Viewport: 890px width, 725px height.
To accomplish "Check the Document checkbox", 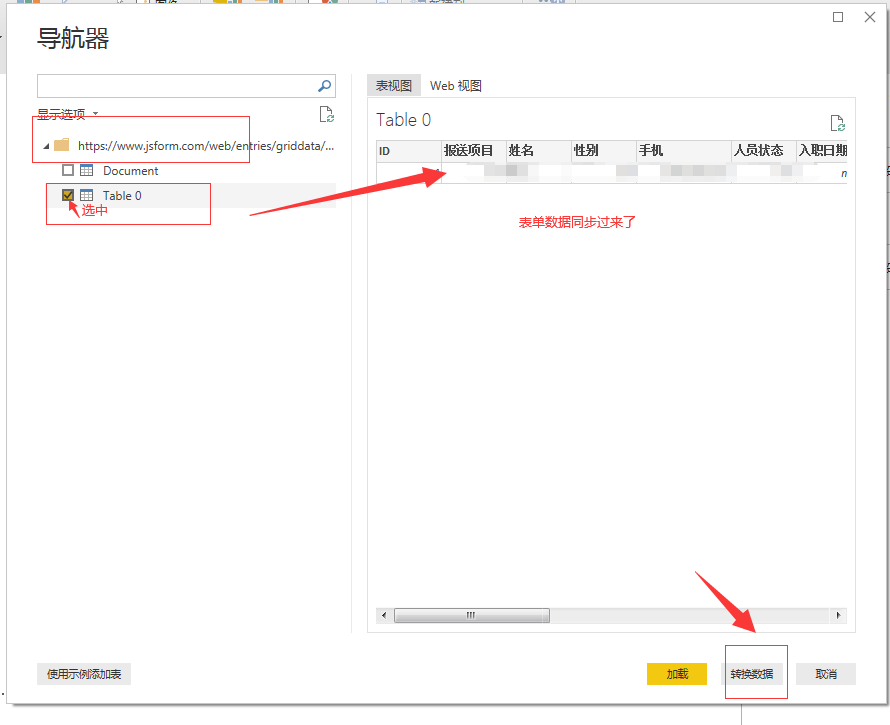I will click(68, 171).
